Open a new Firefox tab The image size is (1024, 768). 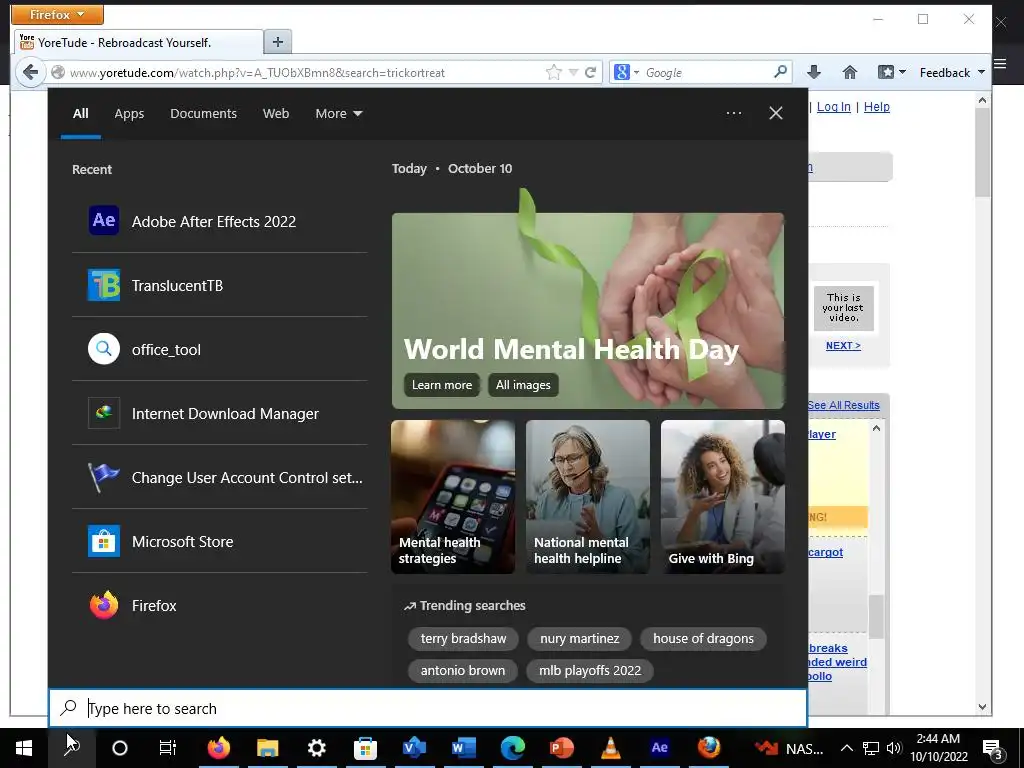(278, 42)
